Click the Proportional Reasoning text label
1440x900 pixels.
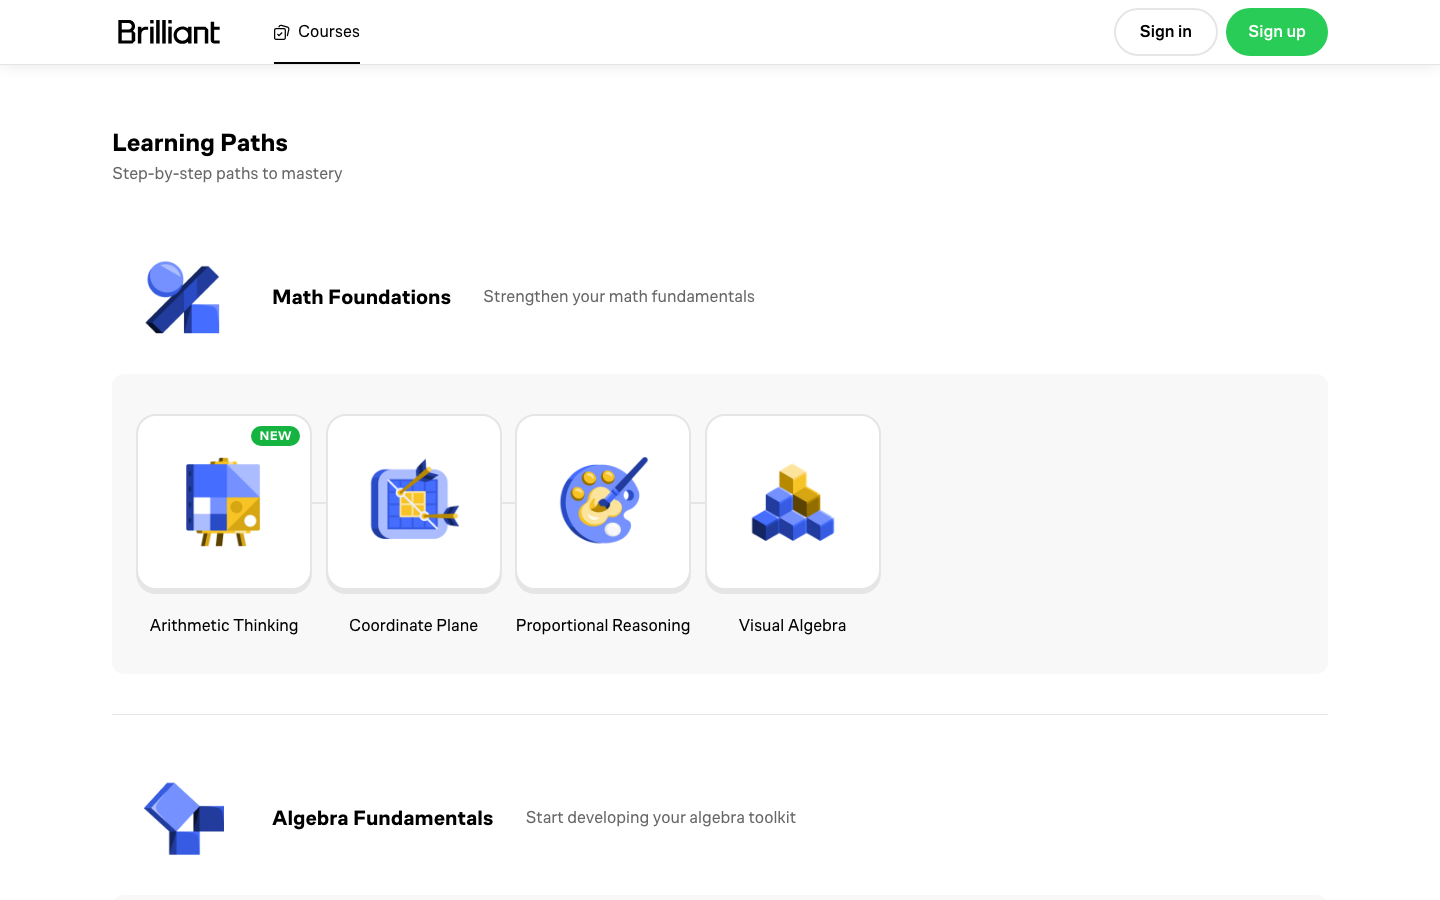[603, 625]
